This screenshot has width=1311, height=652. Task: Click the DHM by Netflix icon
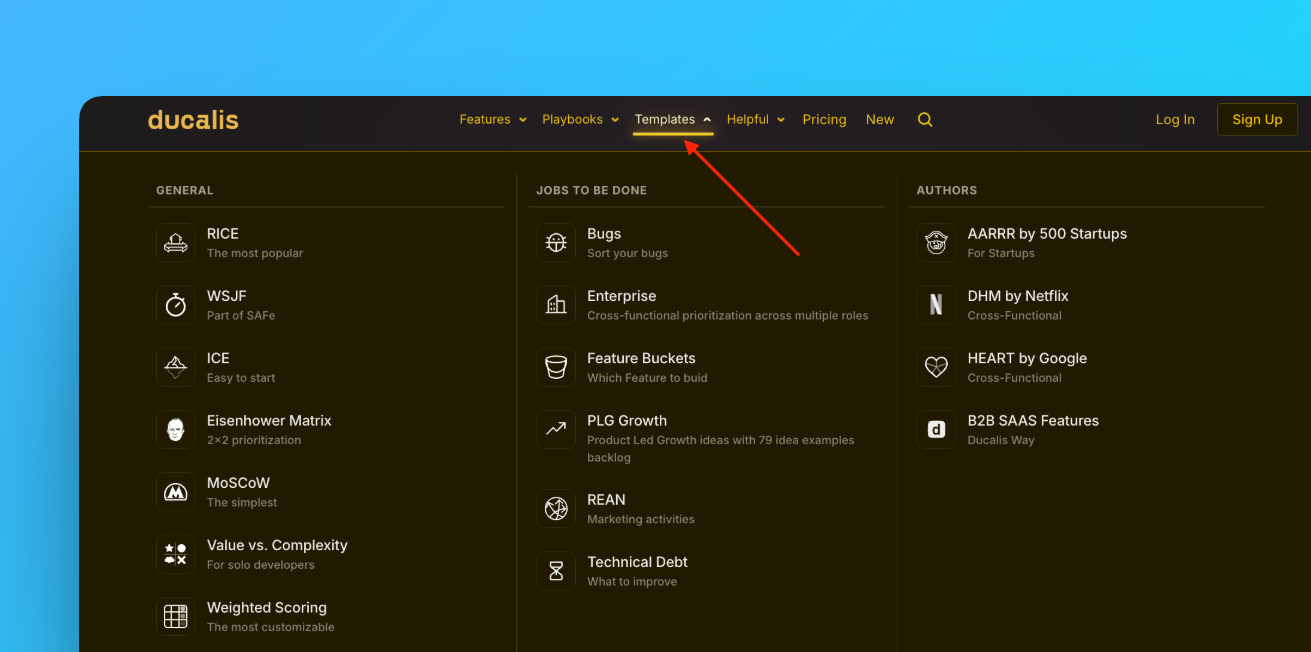coord(936,305)
